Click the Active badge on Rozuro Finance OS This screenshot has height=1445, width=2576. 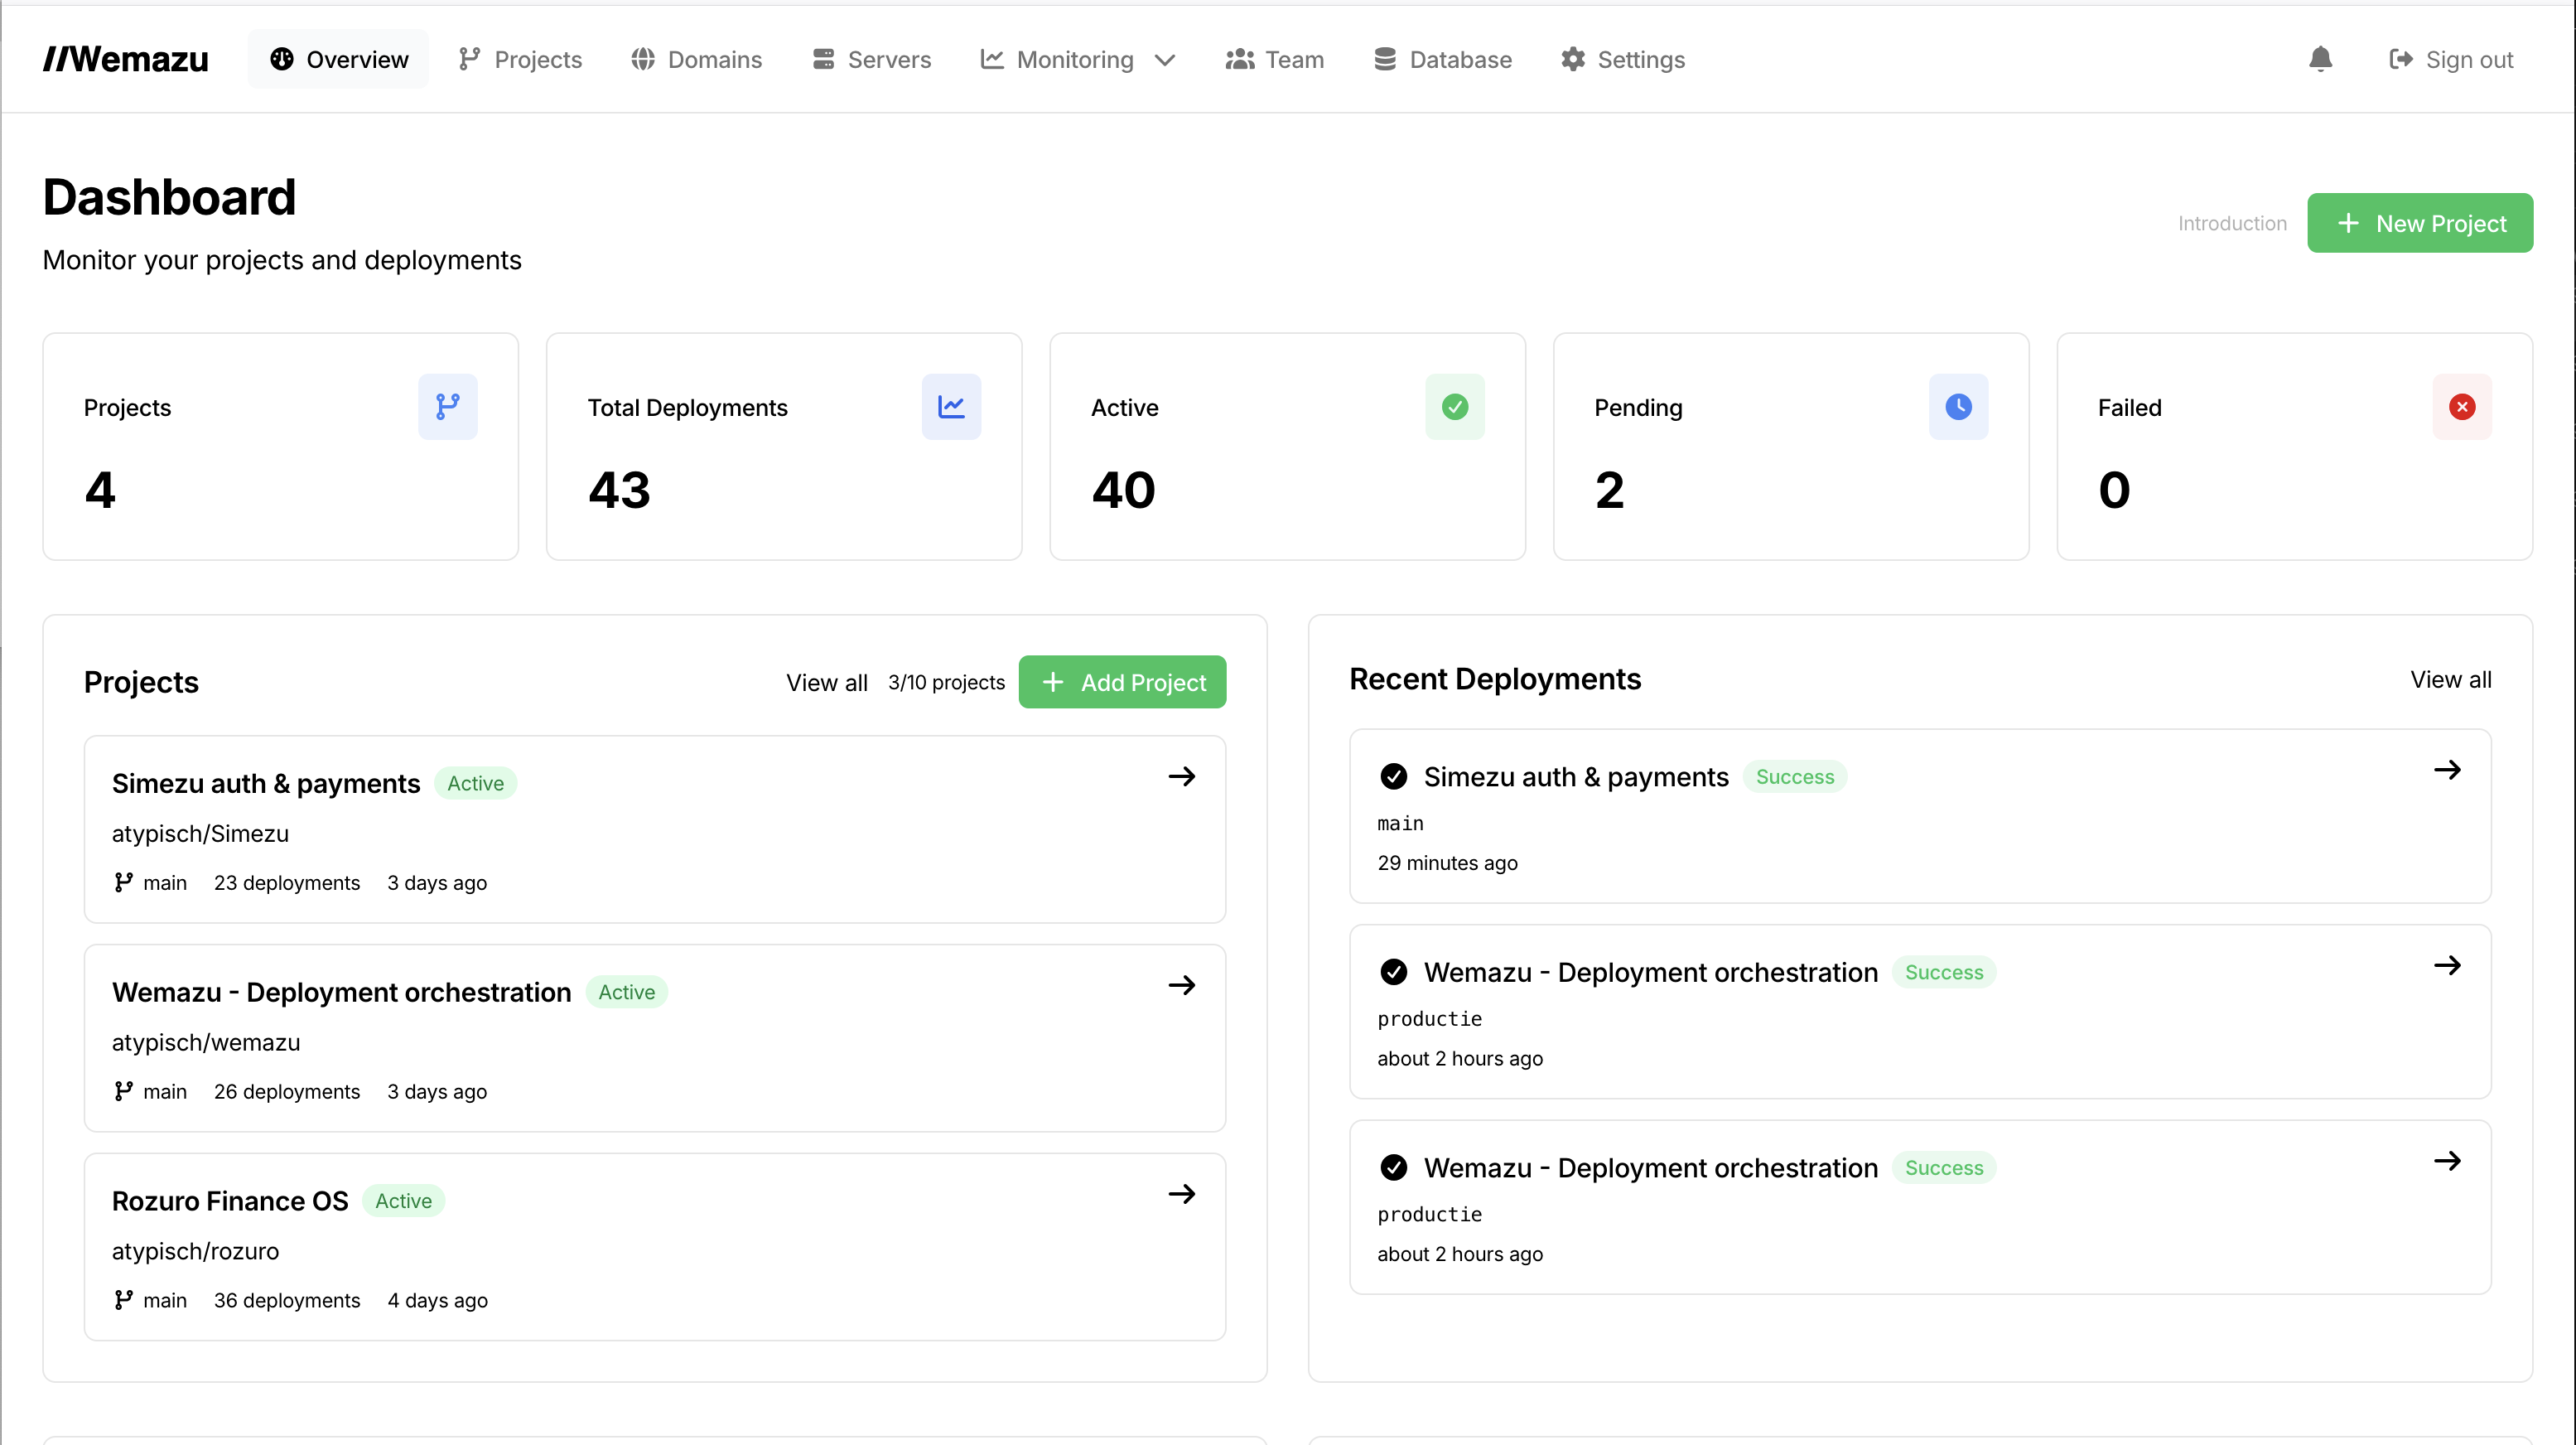pyautogui.click(x=403, y=1200)
